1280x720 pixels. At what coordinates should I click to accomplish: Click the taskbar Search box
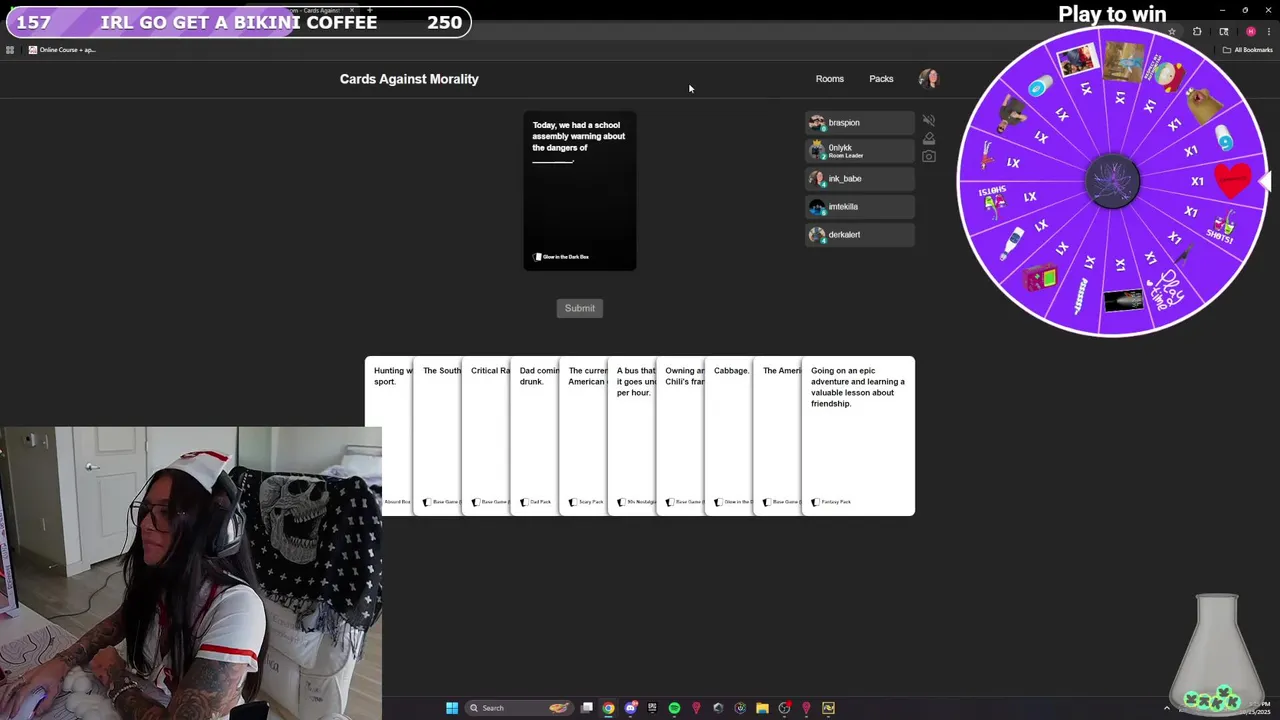pos(520,708)
